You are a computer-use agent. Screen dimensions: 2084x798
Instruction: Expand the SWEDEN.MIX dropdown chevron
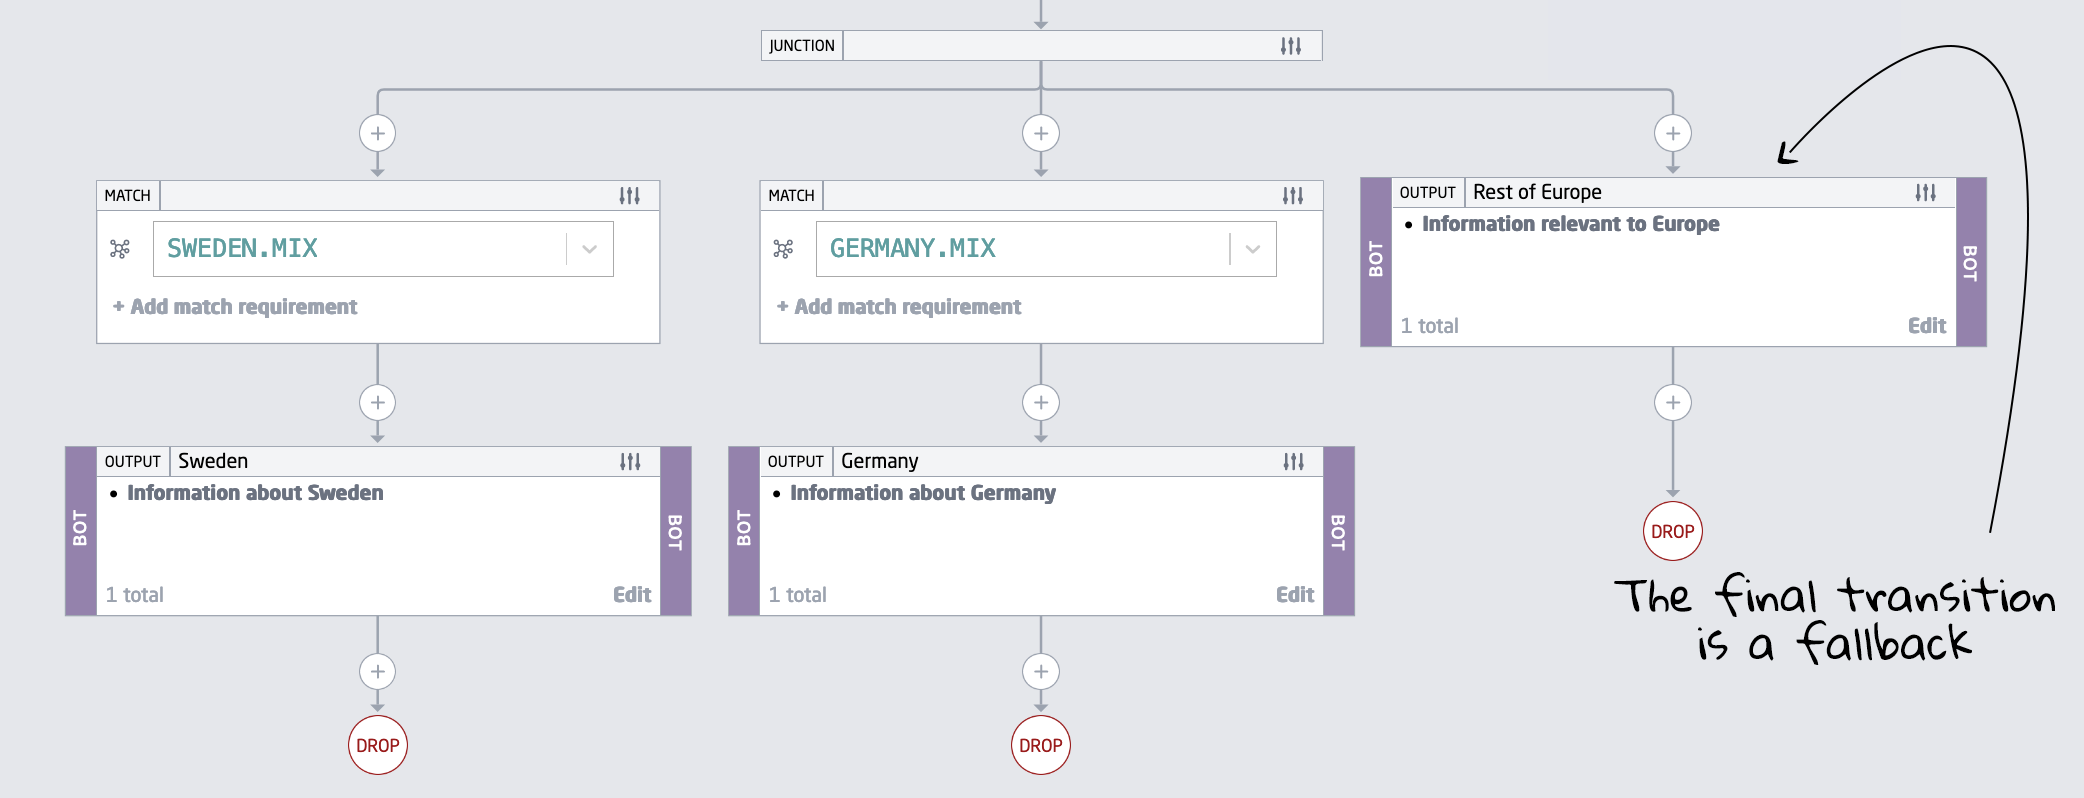(x=590, y=249)
